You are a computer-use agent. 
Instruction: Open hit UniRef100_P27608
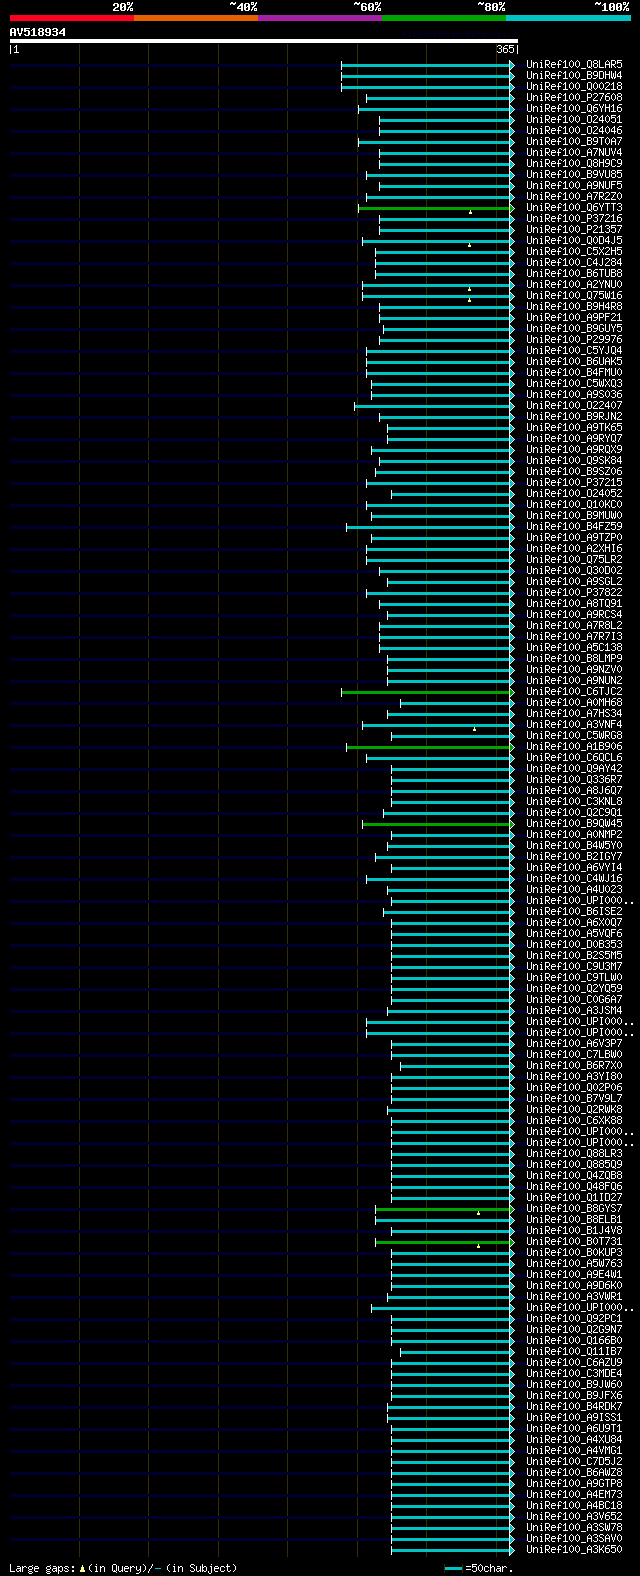(574, 97)
